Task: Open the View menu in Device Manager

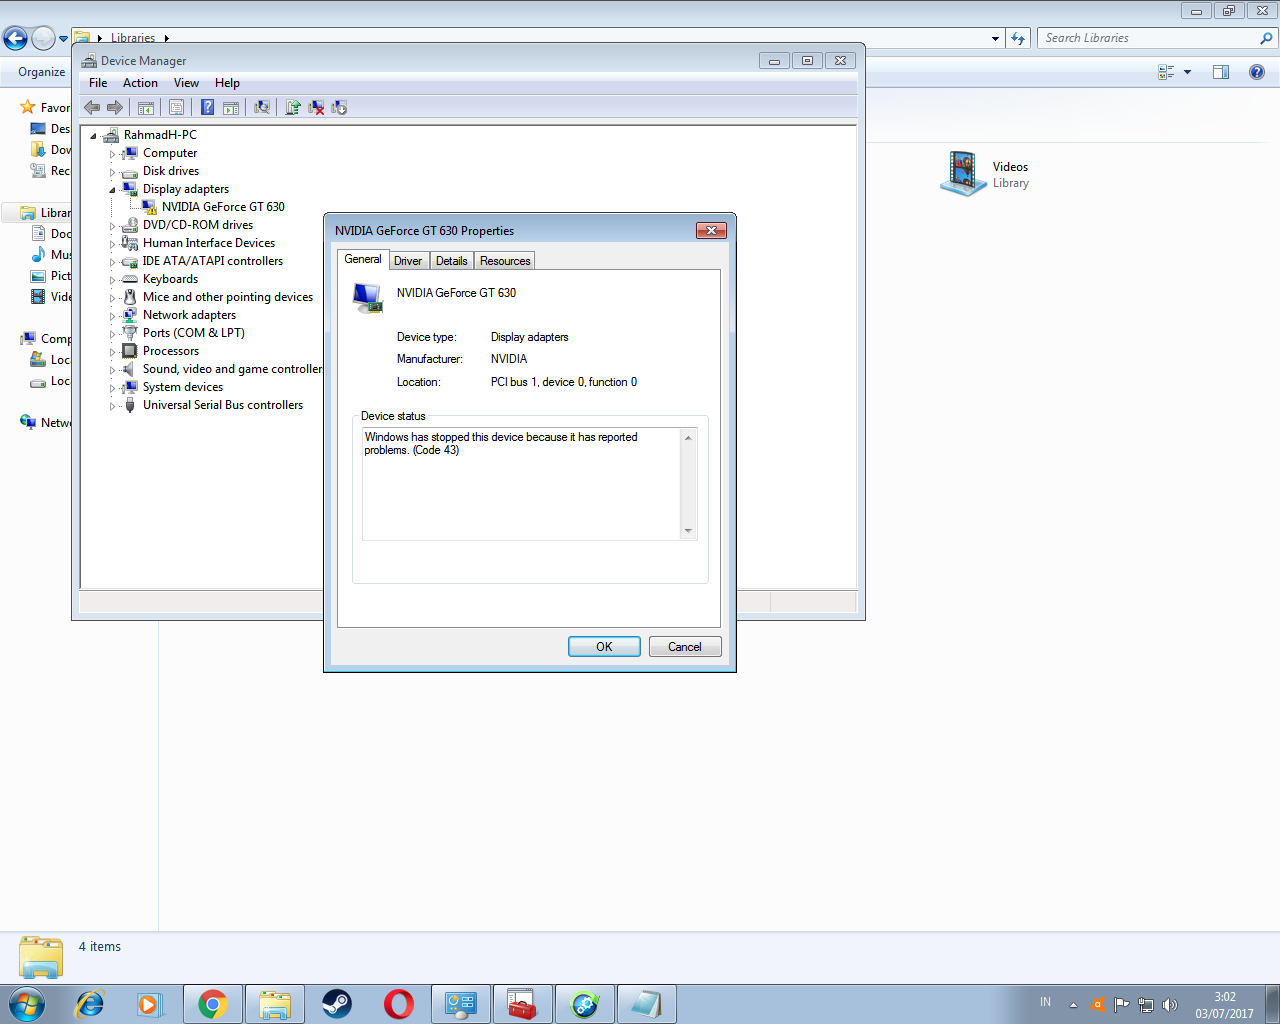Action: (186, 83)
